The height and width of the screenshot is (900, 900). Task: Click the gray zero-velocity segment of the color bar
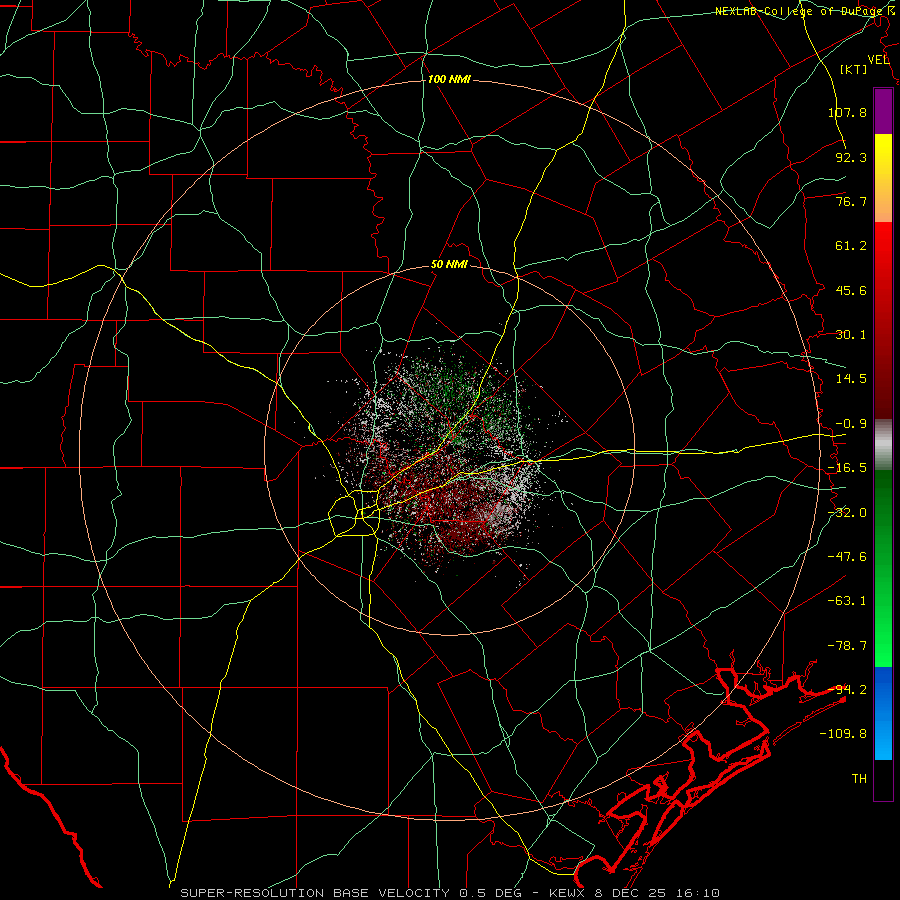click(x=883, y=445)
